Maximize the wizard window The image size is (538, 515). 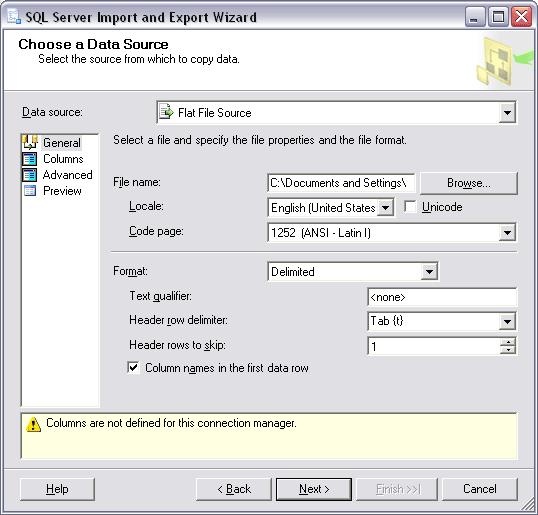[x=498, y=17]
